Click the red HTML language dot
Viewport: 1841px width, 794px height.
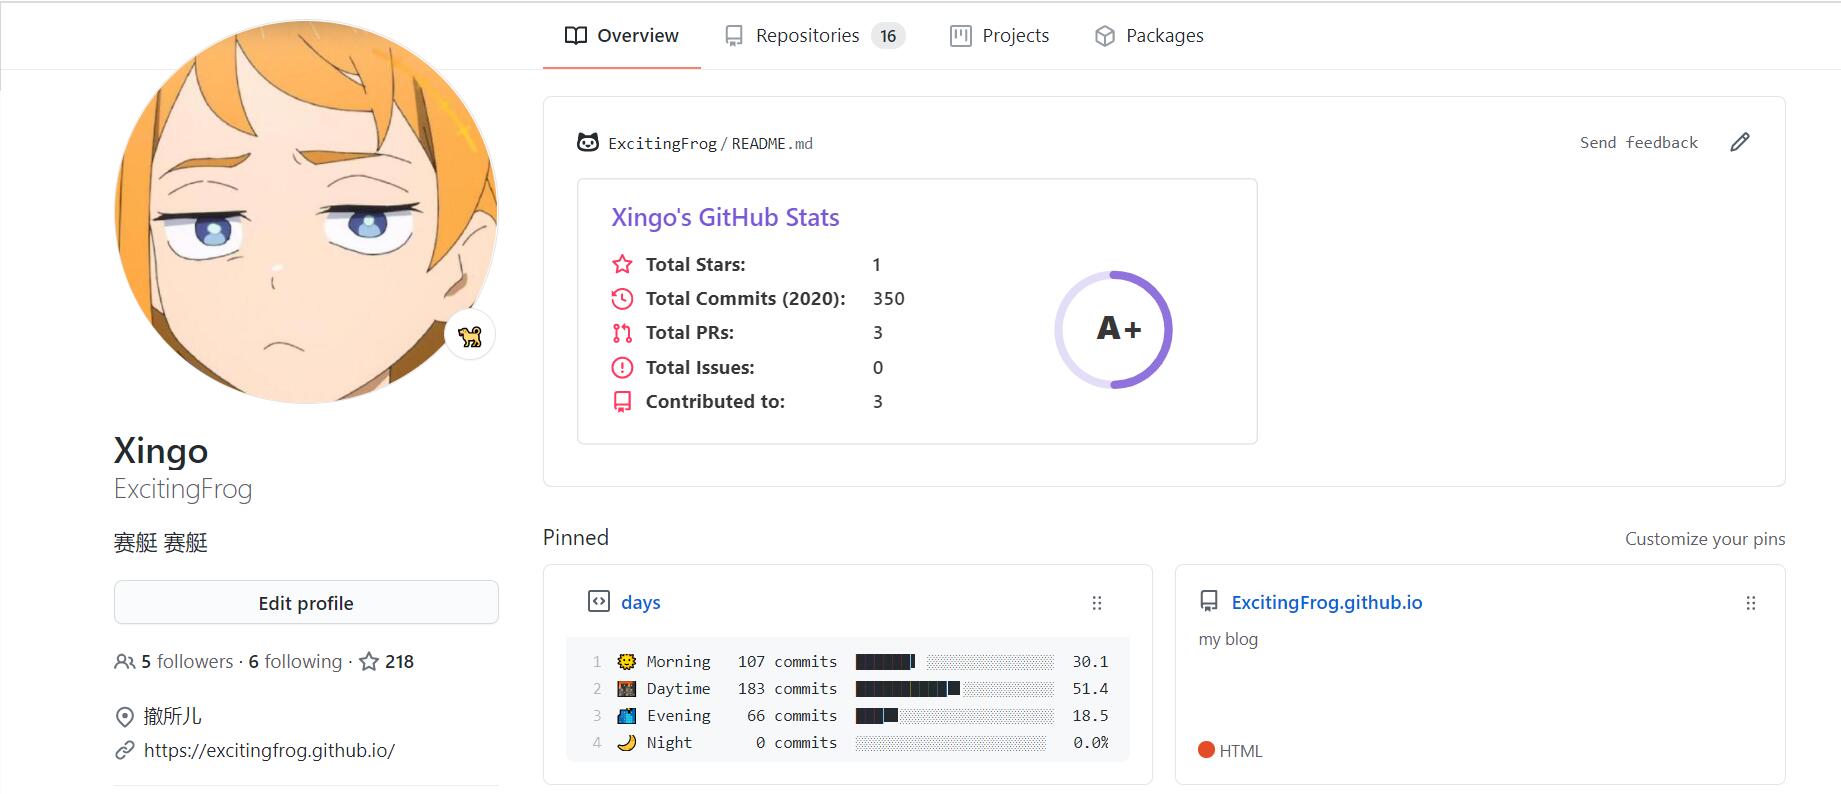(1206, 750)
